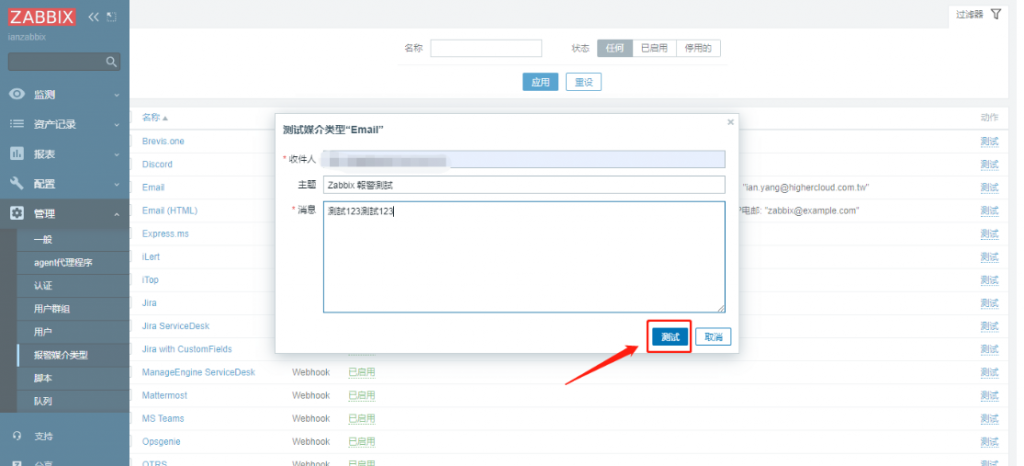Collapse sidebar with double-chevron icon
The height and width of the screenshot is (466, 1024).
click(93, 17)
